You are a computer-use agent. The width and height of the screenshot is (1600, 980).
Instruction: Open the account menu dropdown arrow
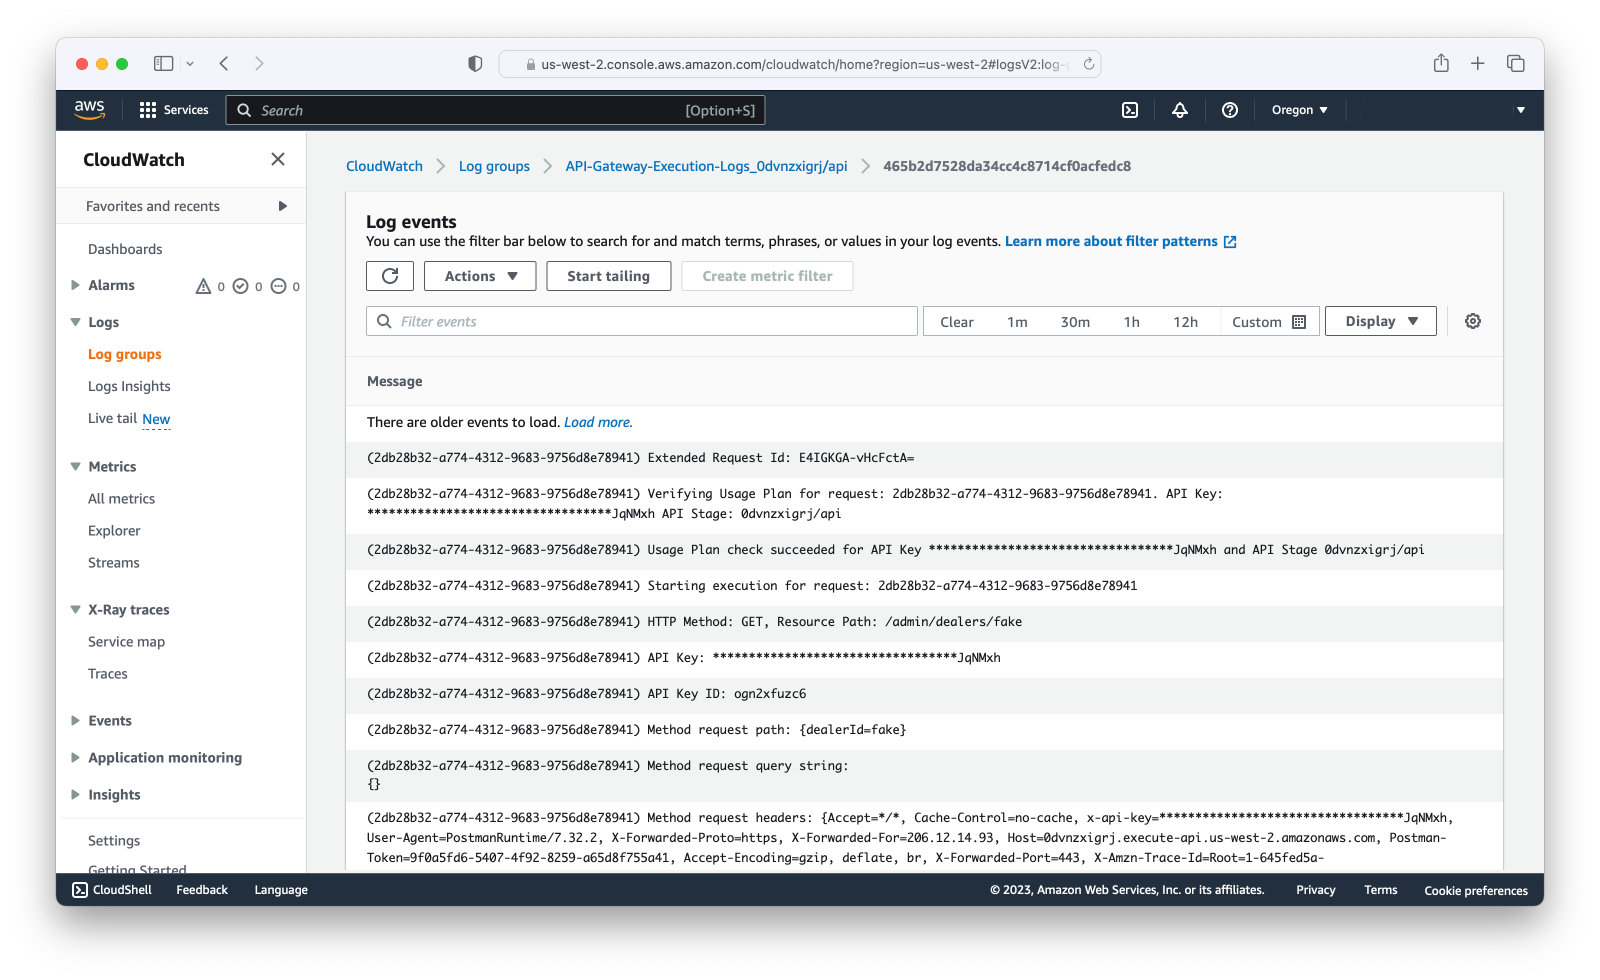coord(1521,110)
